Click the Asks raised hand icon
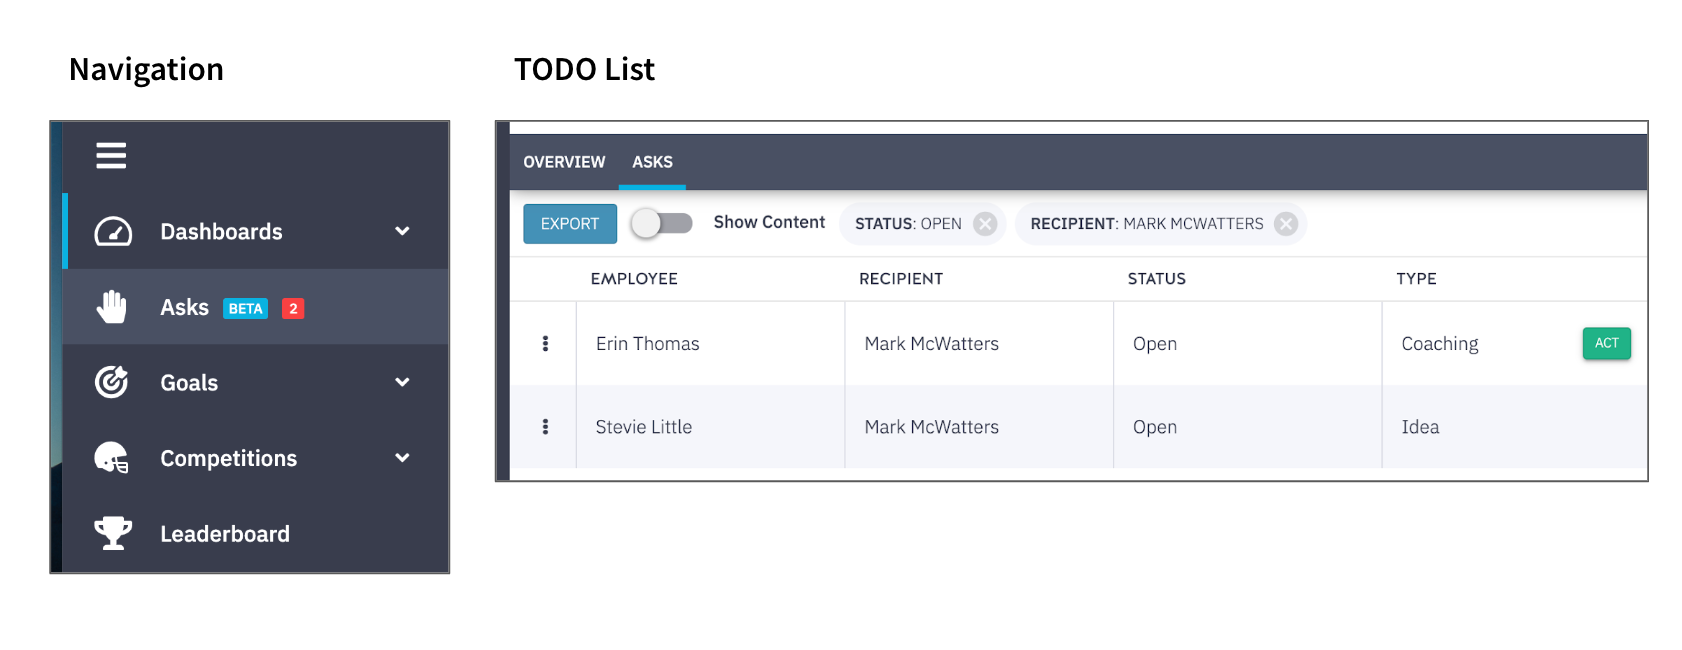 (112, 307)
